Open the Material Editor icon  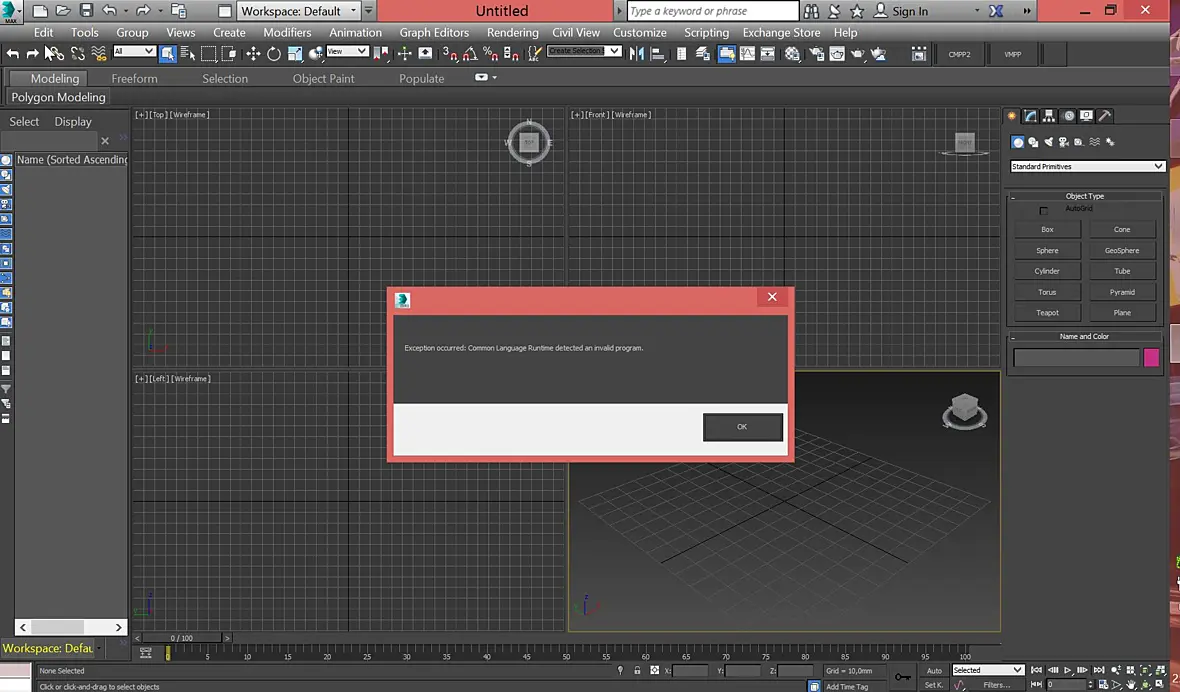coord(792,53)
